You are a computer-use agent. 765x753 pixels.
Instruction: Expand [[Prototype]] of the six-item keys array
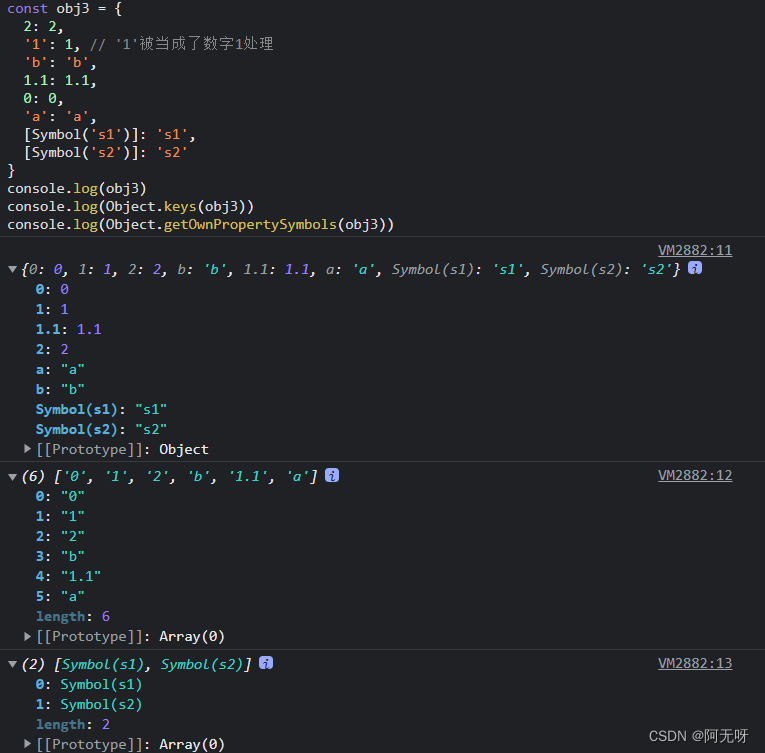pyautogui.click(x=27, y=636)
